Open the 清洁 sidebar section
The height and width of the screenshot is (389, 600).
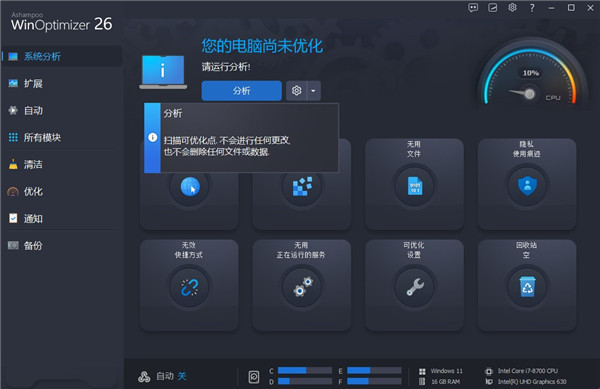click(x=61, y=164)
